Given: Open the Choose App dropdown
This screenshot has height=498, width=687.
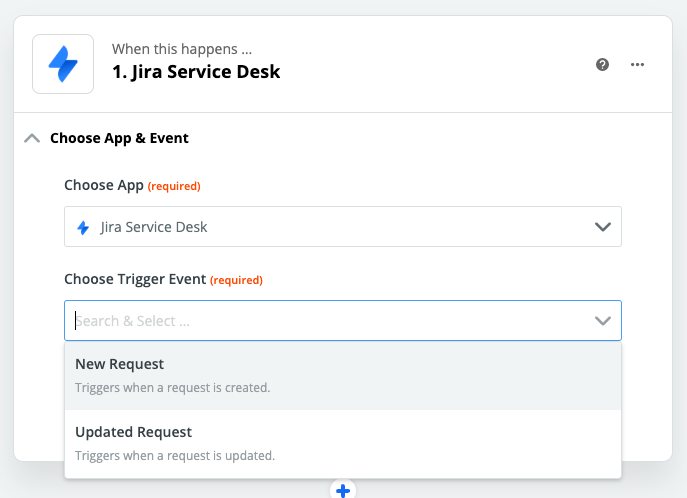Looking at the screenshot, I should coord(343,226).
